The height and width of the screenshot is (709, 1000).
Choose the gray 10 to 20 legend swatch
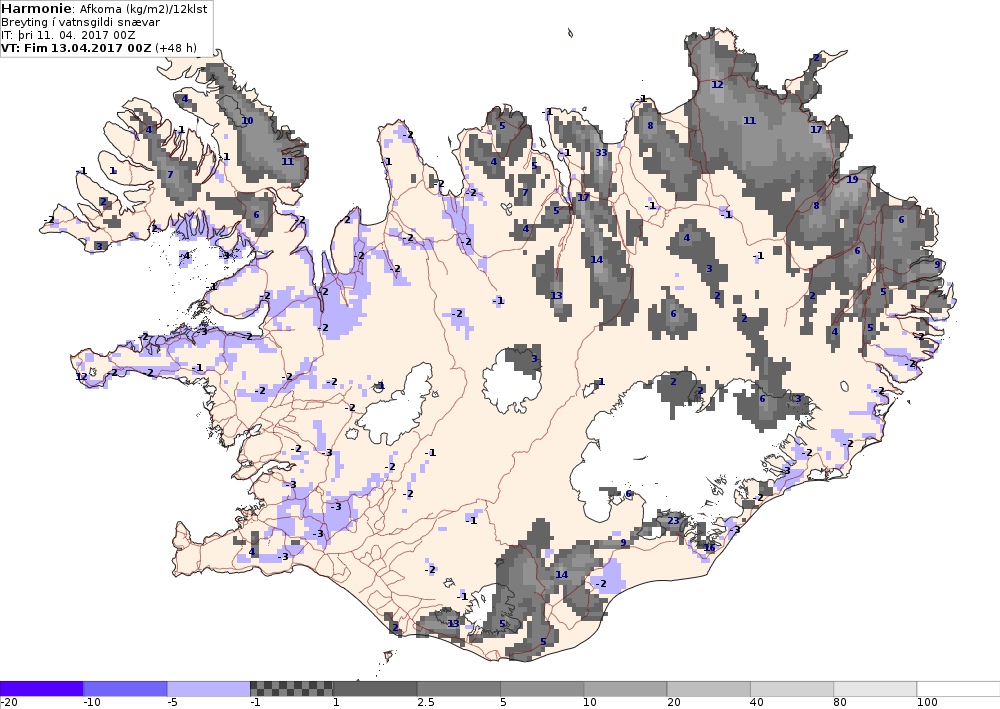click(625, 689)
